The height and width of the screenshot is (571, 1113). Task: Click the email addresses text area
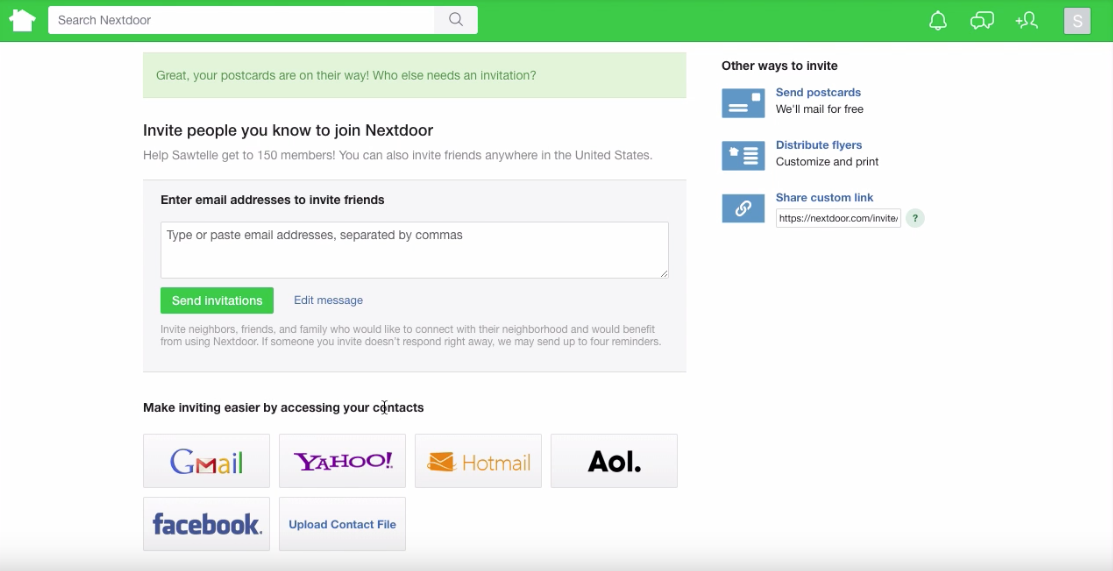tap(415, 250)
